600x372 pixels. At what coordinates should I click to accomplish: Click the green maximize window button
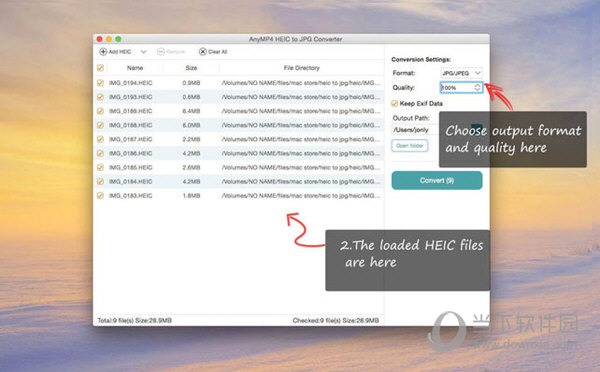tap(118, 39)
